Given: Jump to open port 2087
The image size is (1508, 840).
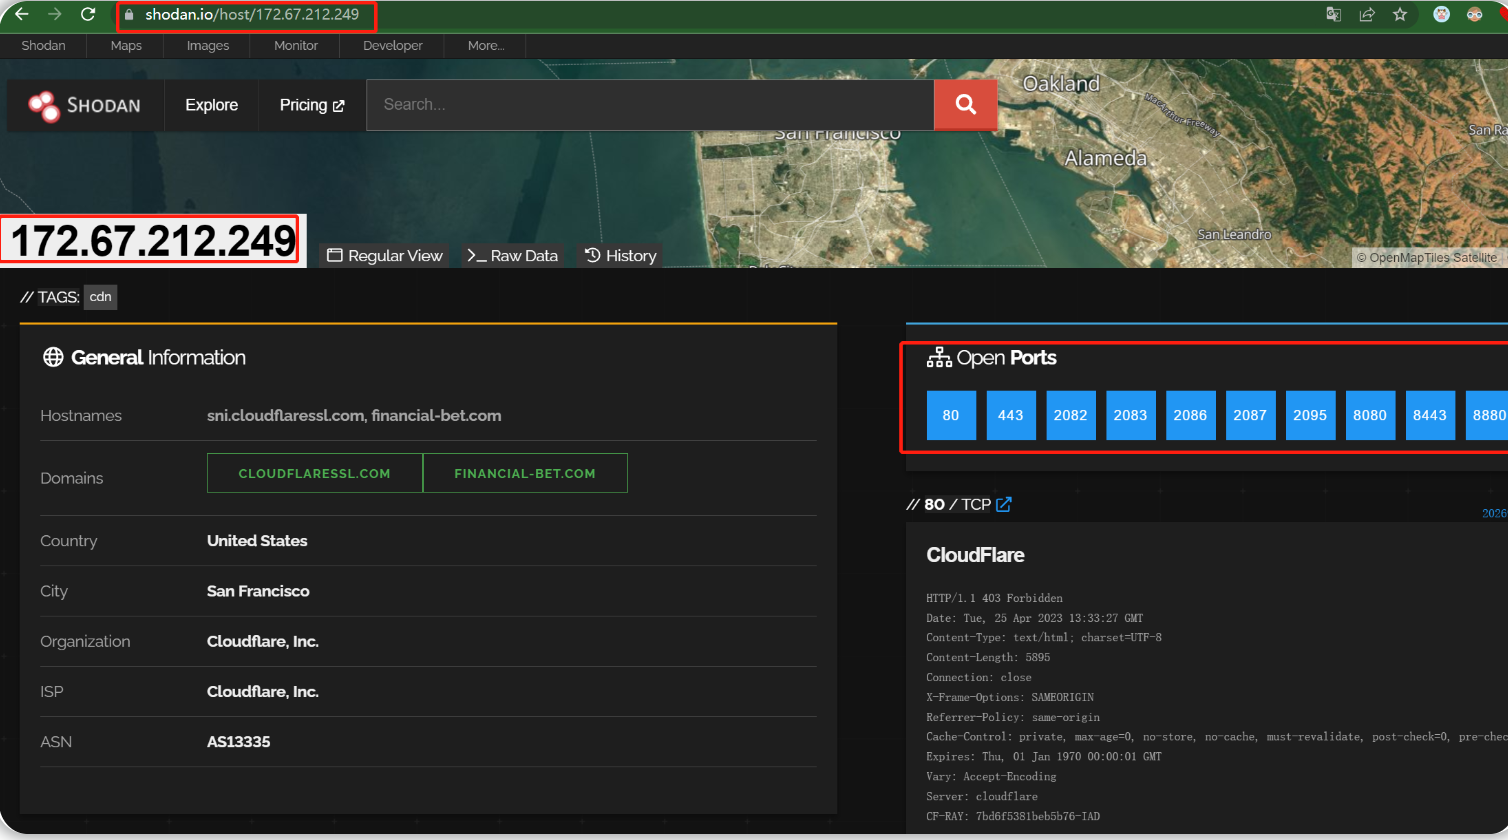Looking at the screenshot, I should tap(1250, 415).
